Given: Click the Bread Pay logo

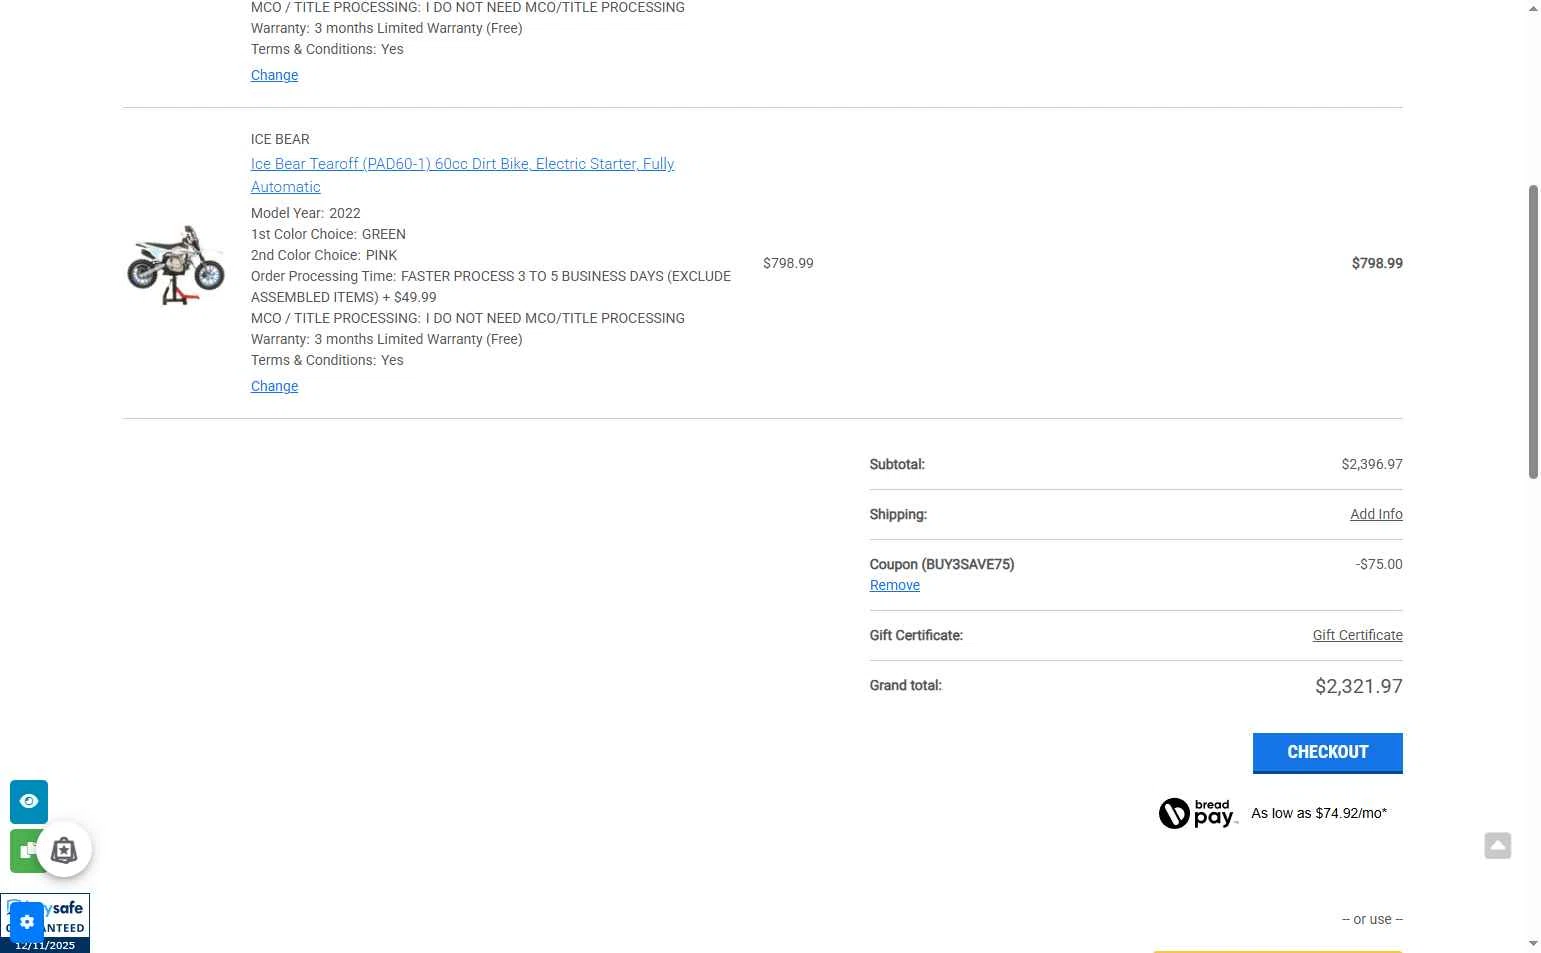Looking at the screenshot, I should (1198, 813).
